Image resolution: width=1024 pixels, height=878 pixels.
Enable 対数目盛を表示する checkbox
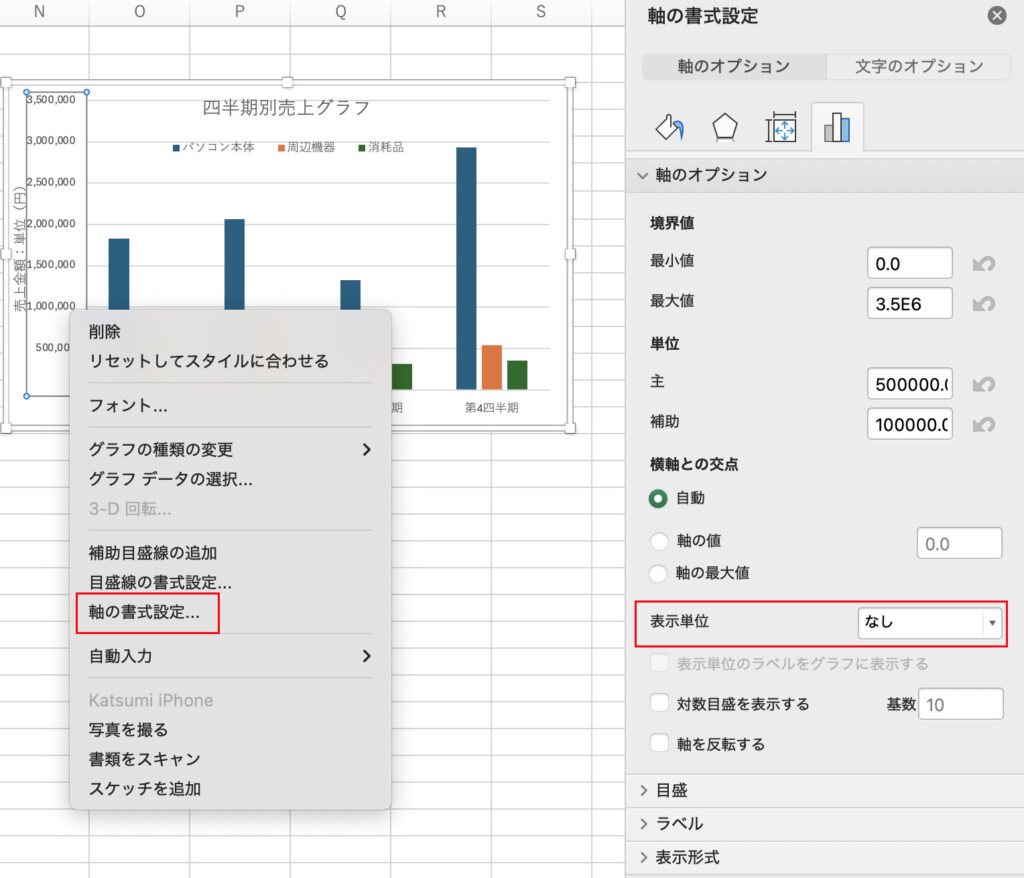coord(659,704)
